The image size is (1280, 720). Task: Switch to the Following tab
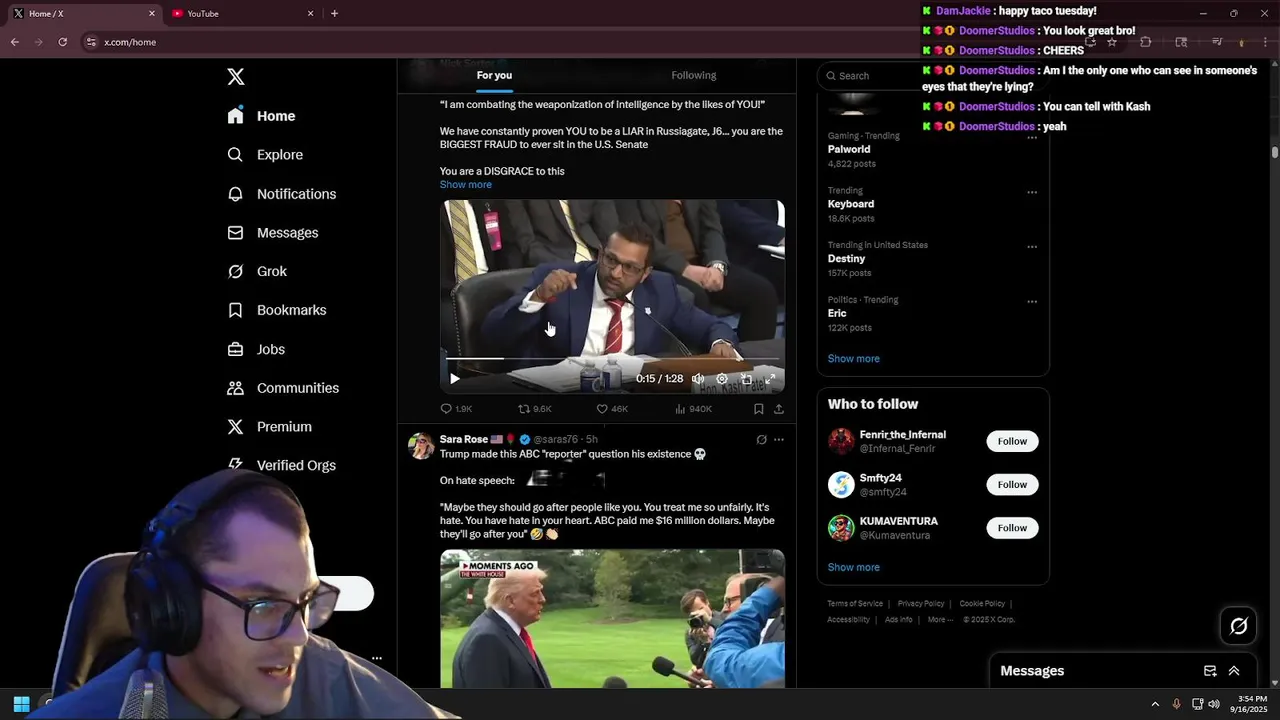point(693,75)
